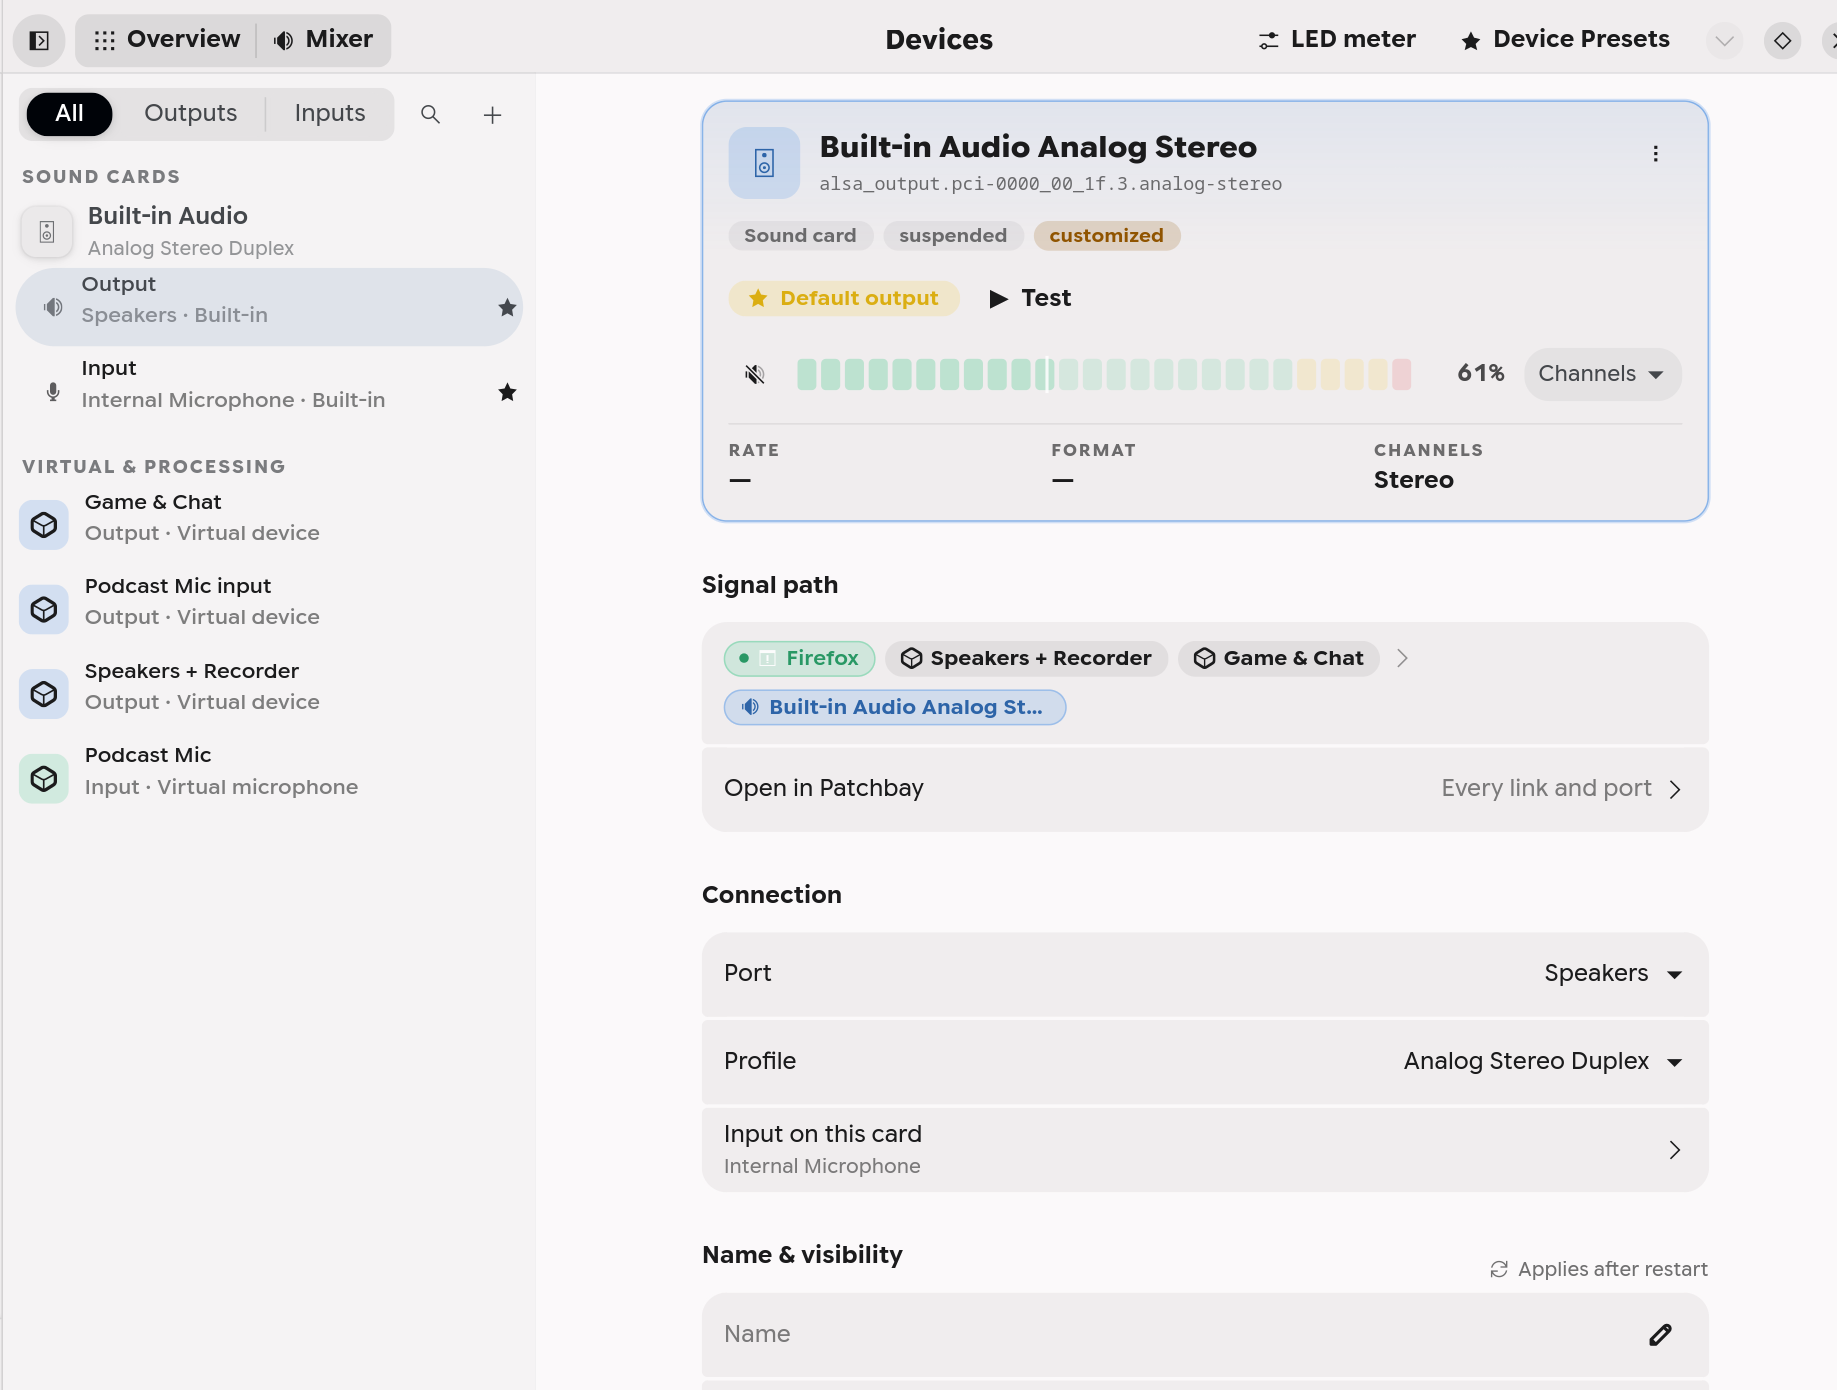Open Input on this card row

point(1205,1150)
